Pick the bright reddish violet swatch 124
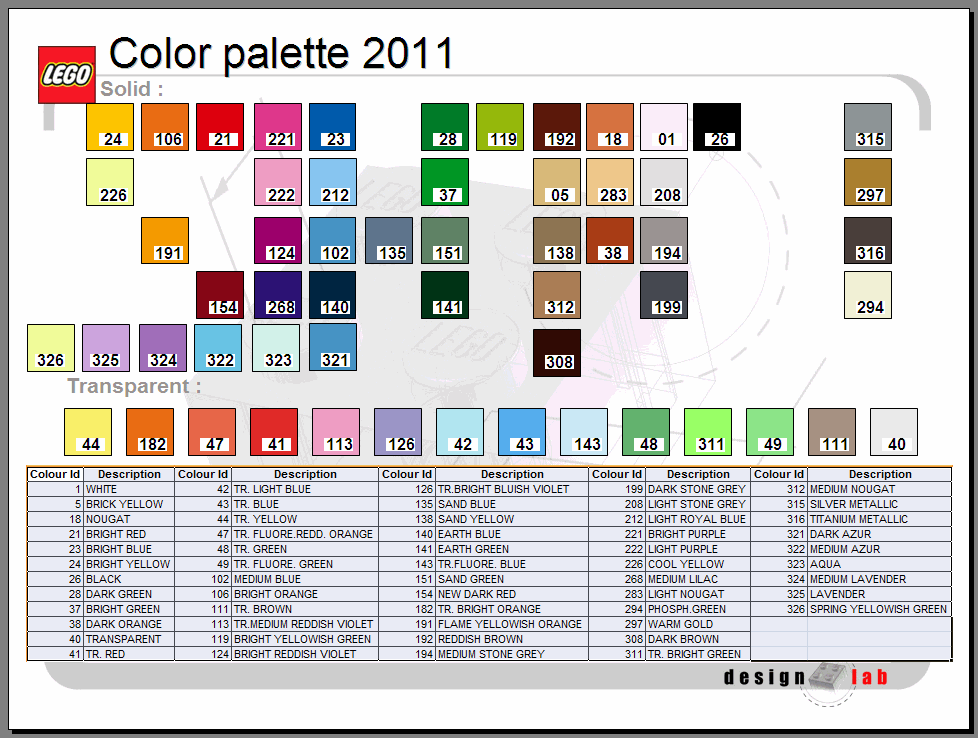The image size is (978, 738). pos(278,240)
